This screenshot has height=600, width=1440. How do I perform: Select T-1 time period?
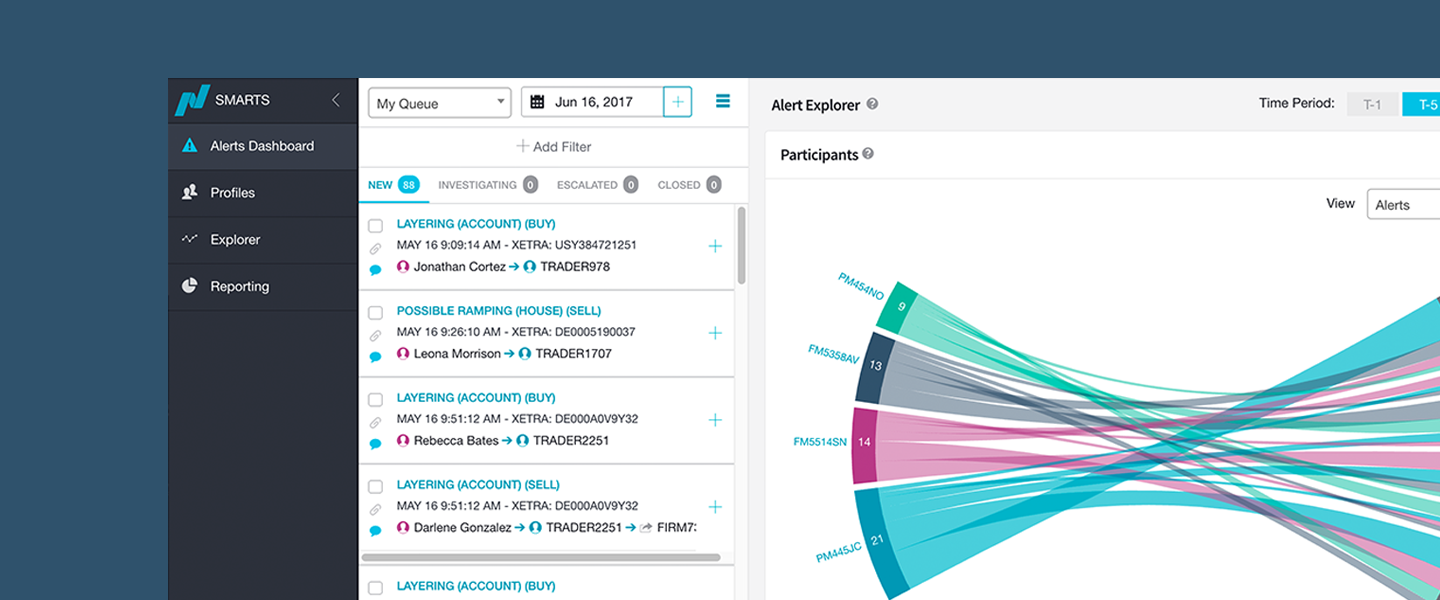tap(1372, 104)
